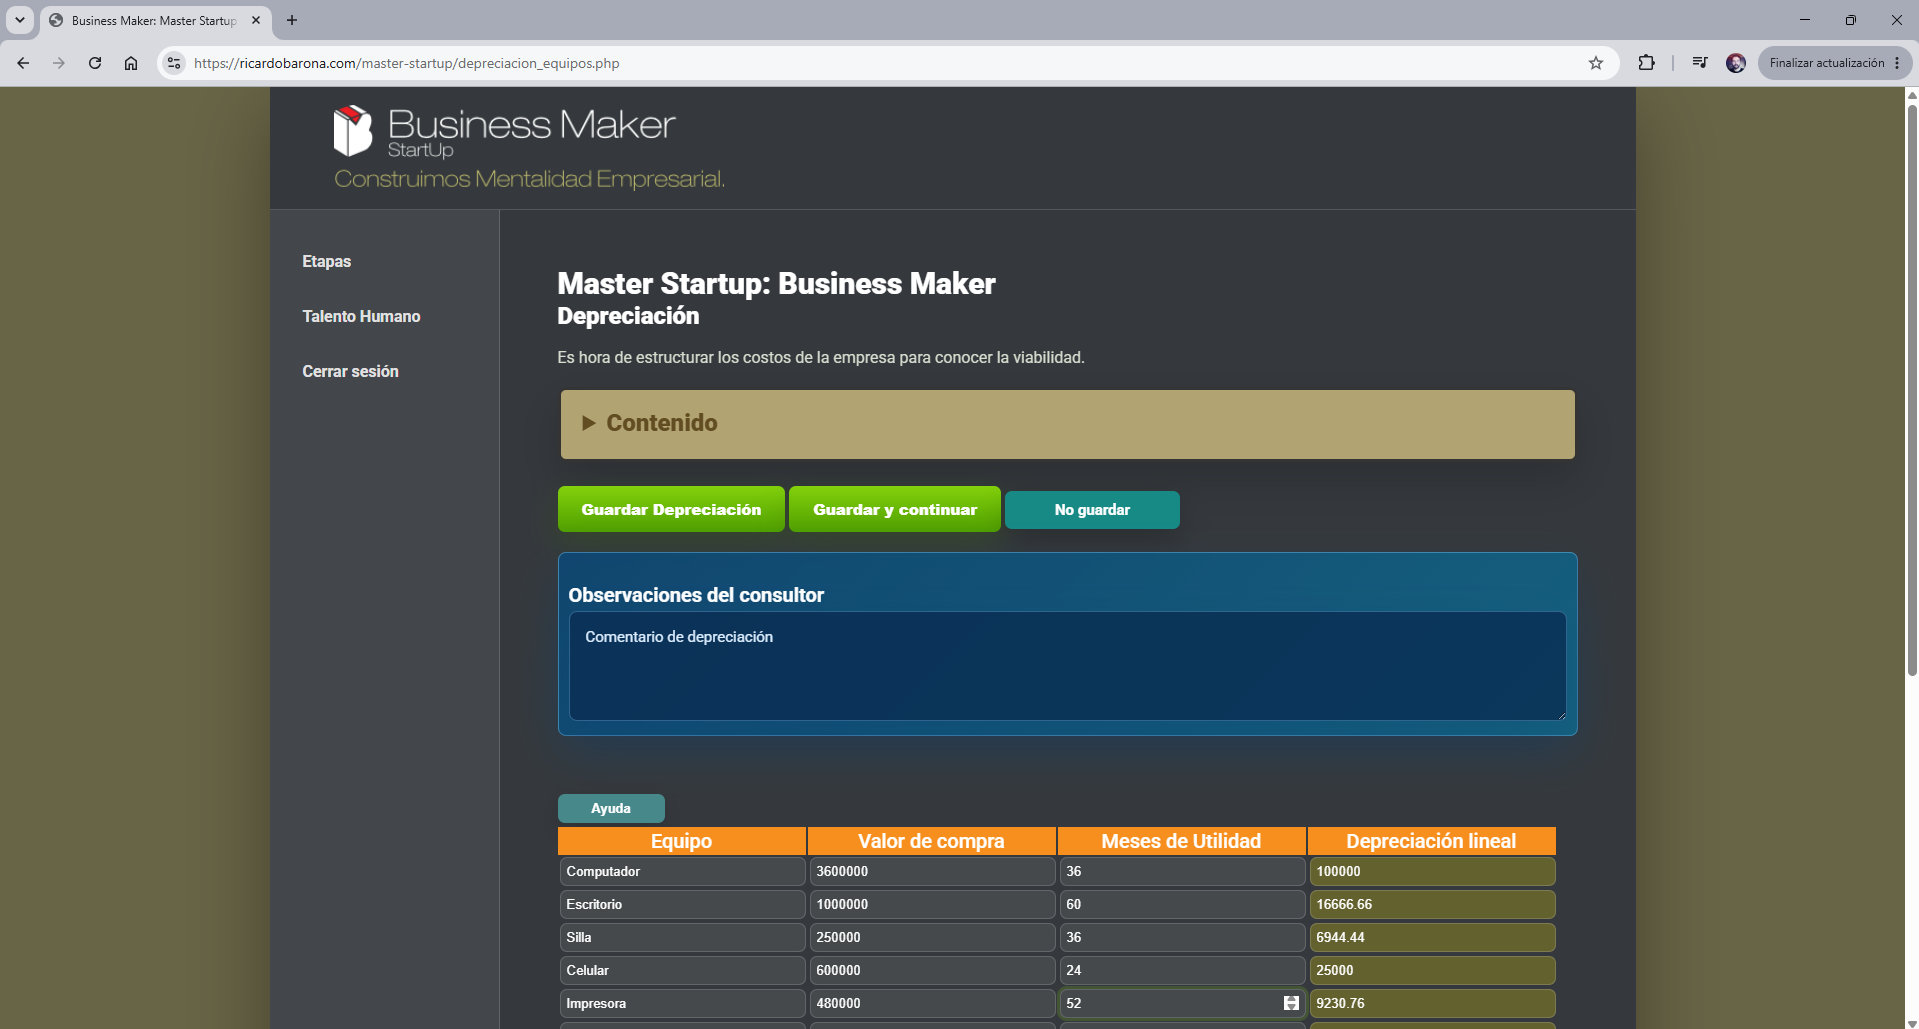The height and width of the screenshot is (1029, 1919).
Task: Click the Guardar y continuar button
Action: coord(895,509)
